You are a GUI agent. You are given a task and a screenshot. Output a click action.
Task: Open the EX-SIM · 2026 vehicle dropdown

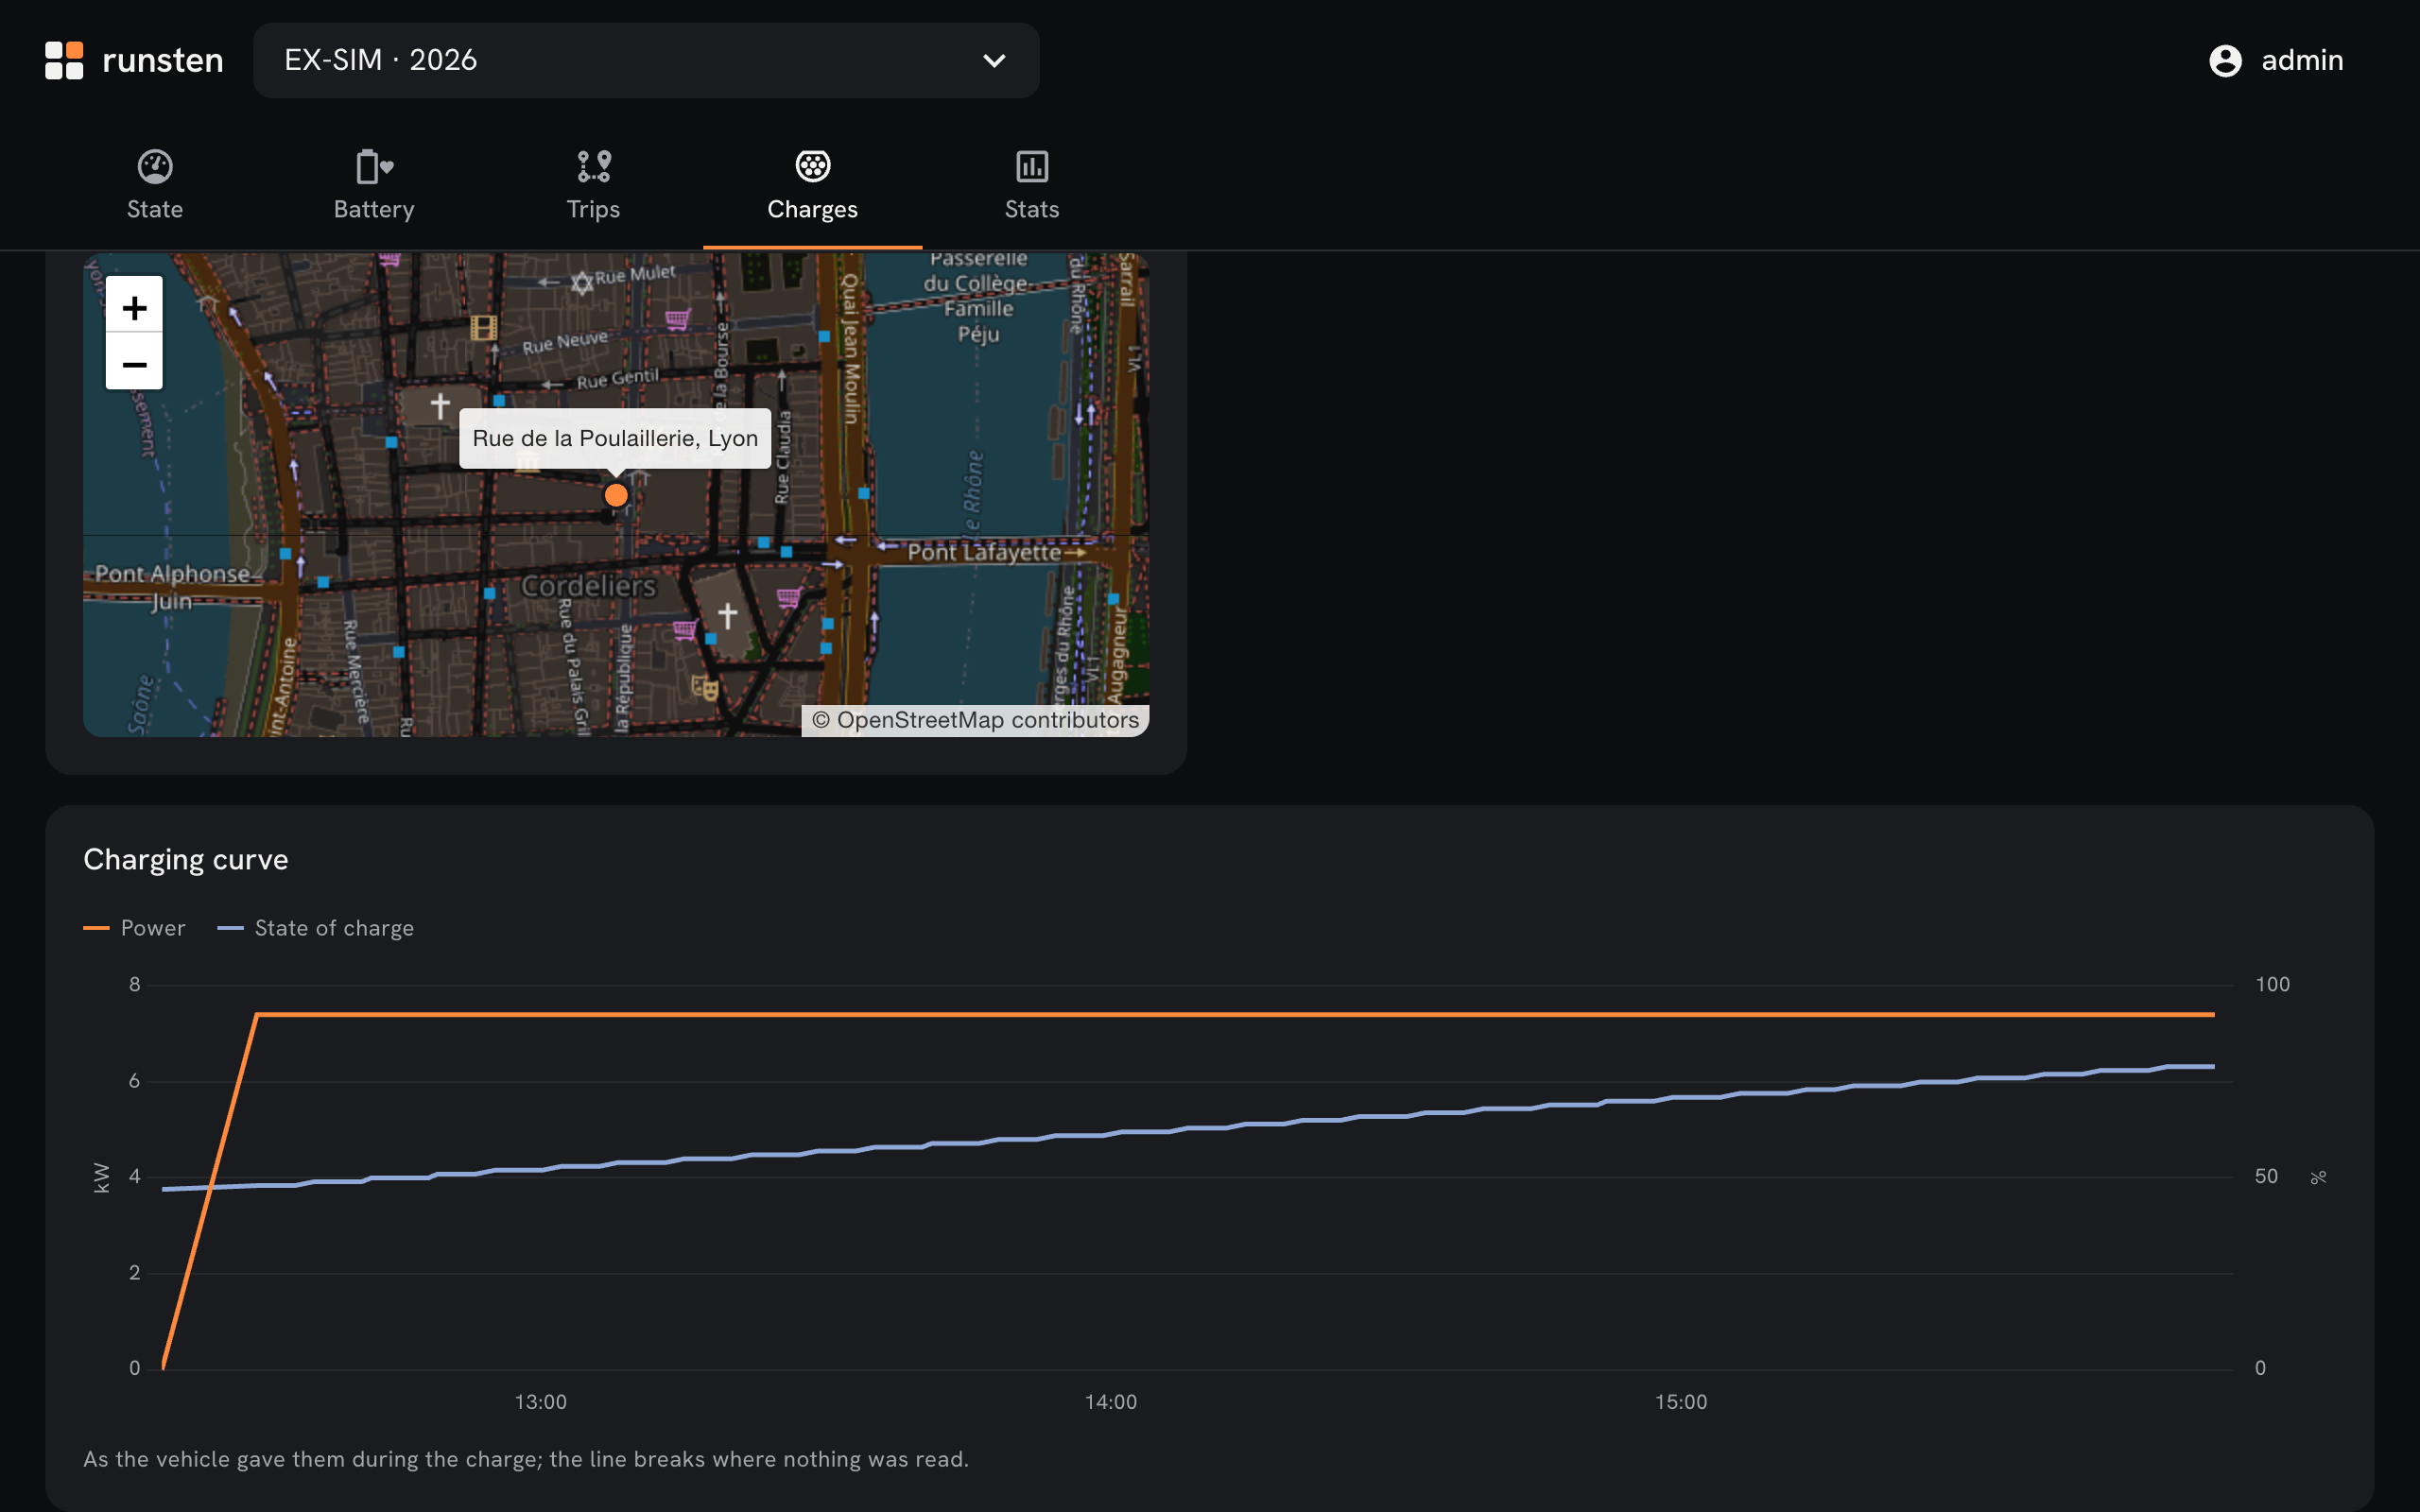646,60
